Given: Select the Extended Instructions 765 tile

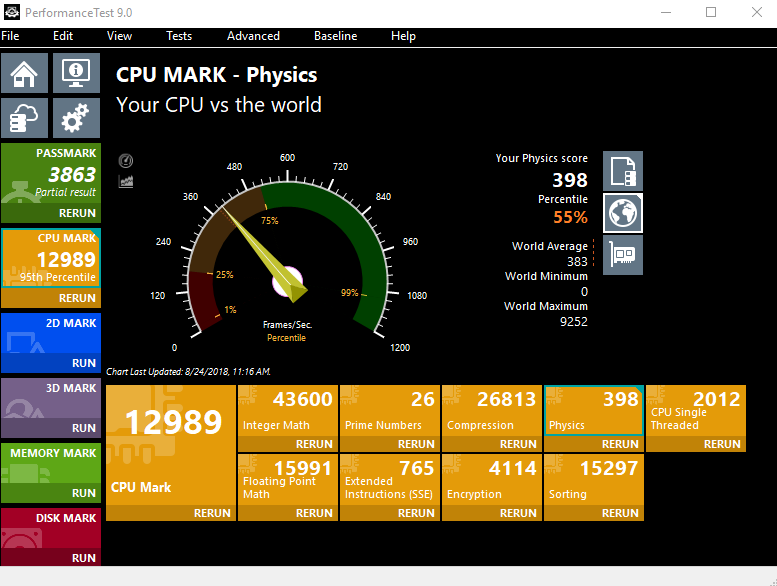Looking at the screenshot, I should tap(390, 479).
